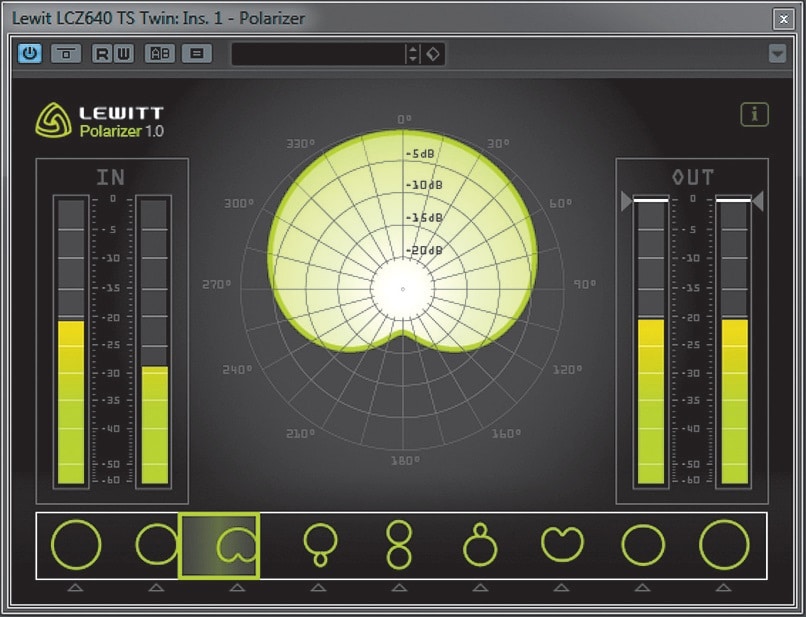Click the equals-sign copy settings button

(x=197, y=53)
